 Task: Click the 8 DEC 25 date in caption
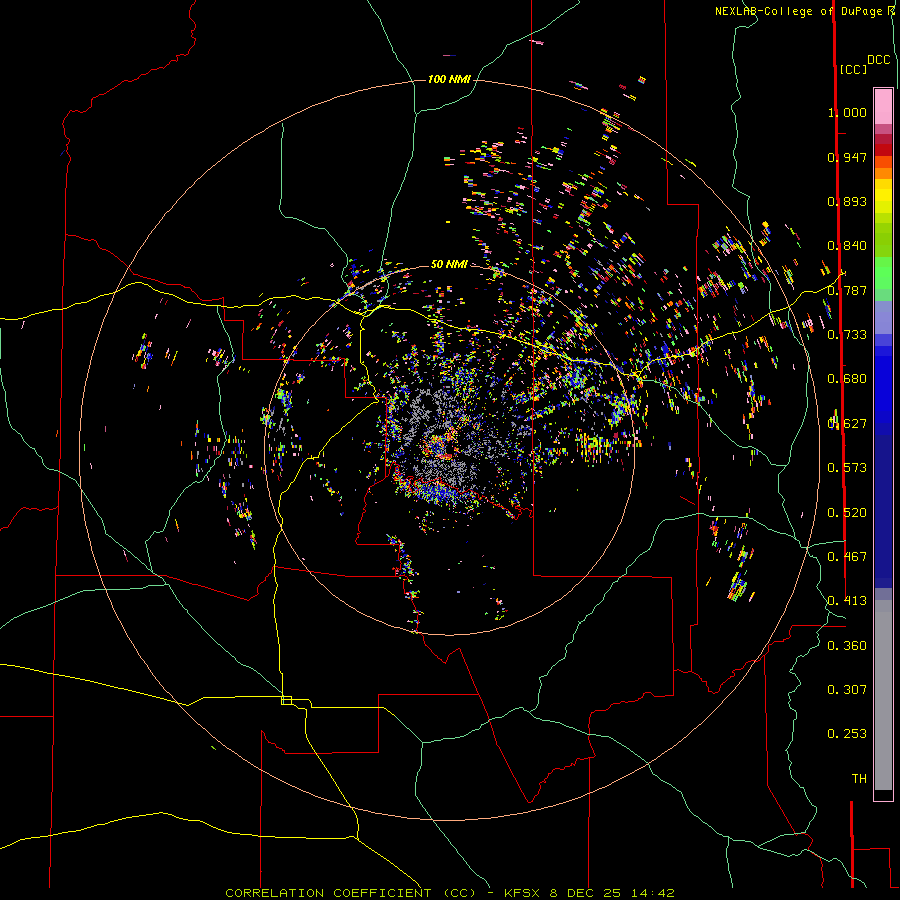pos(585,893)
